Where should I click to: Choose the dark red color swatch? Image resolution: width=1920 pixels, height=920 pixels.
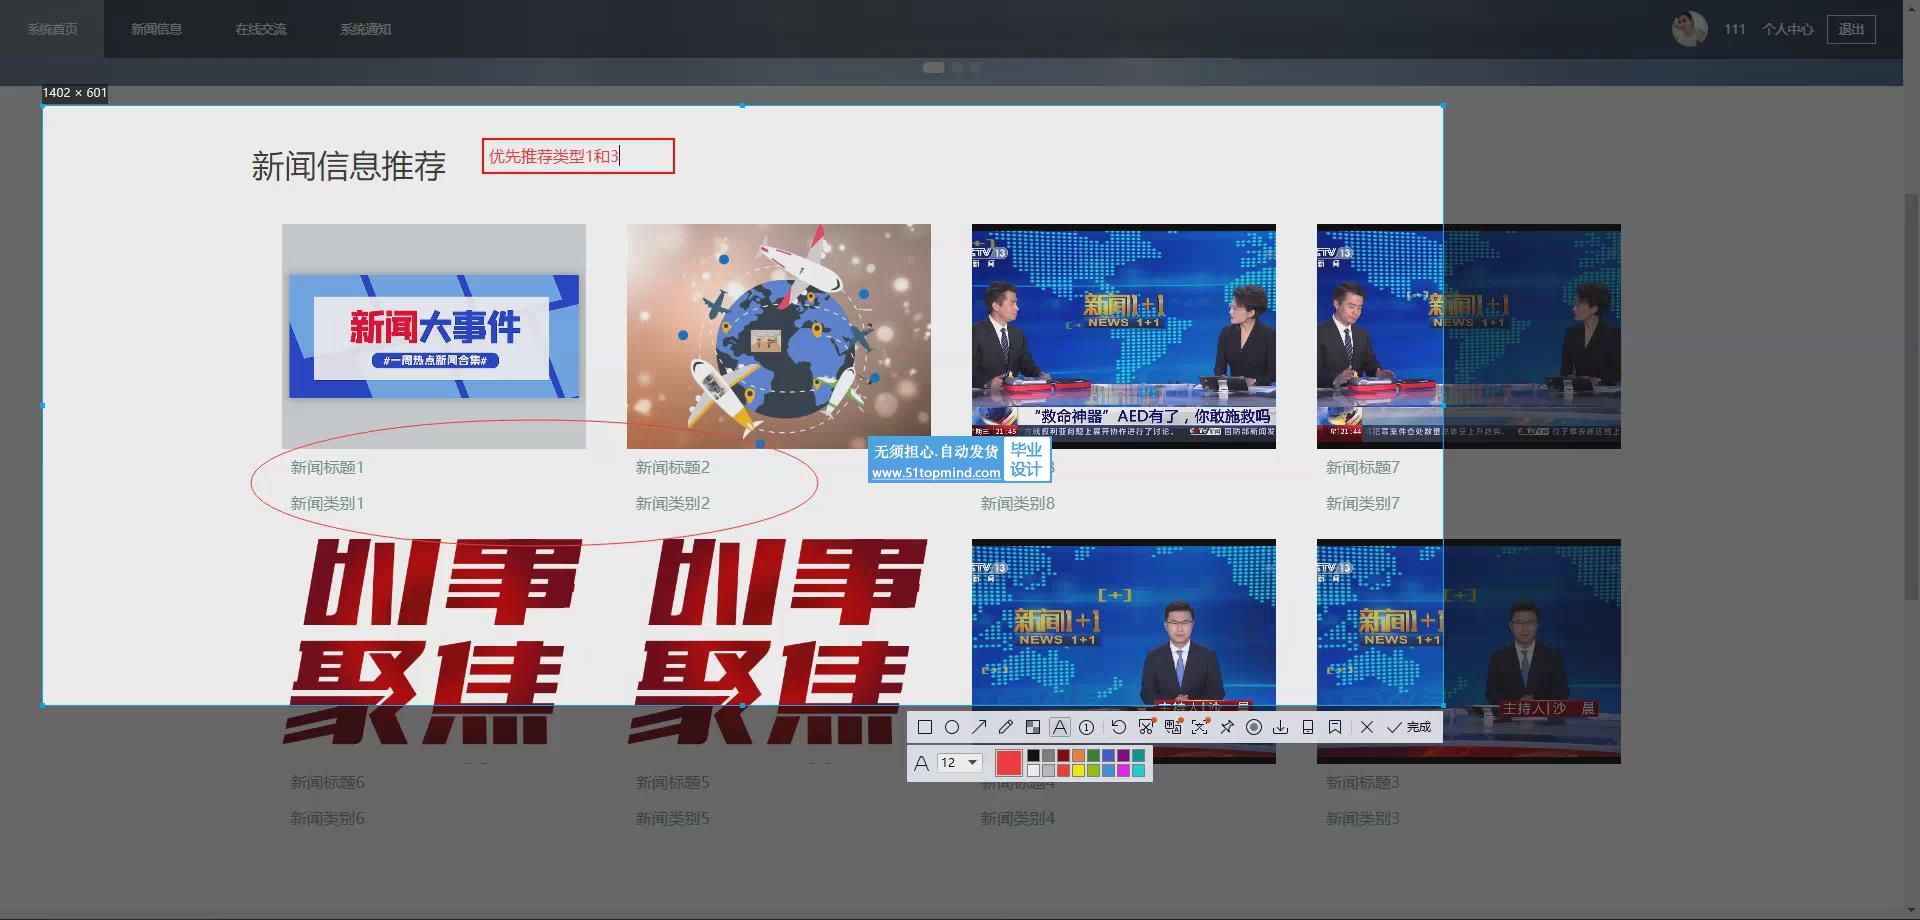(x=1064, y=756)
